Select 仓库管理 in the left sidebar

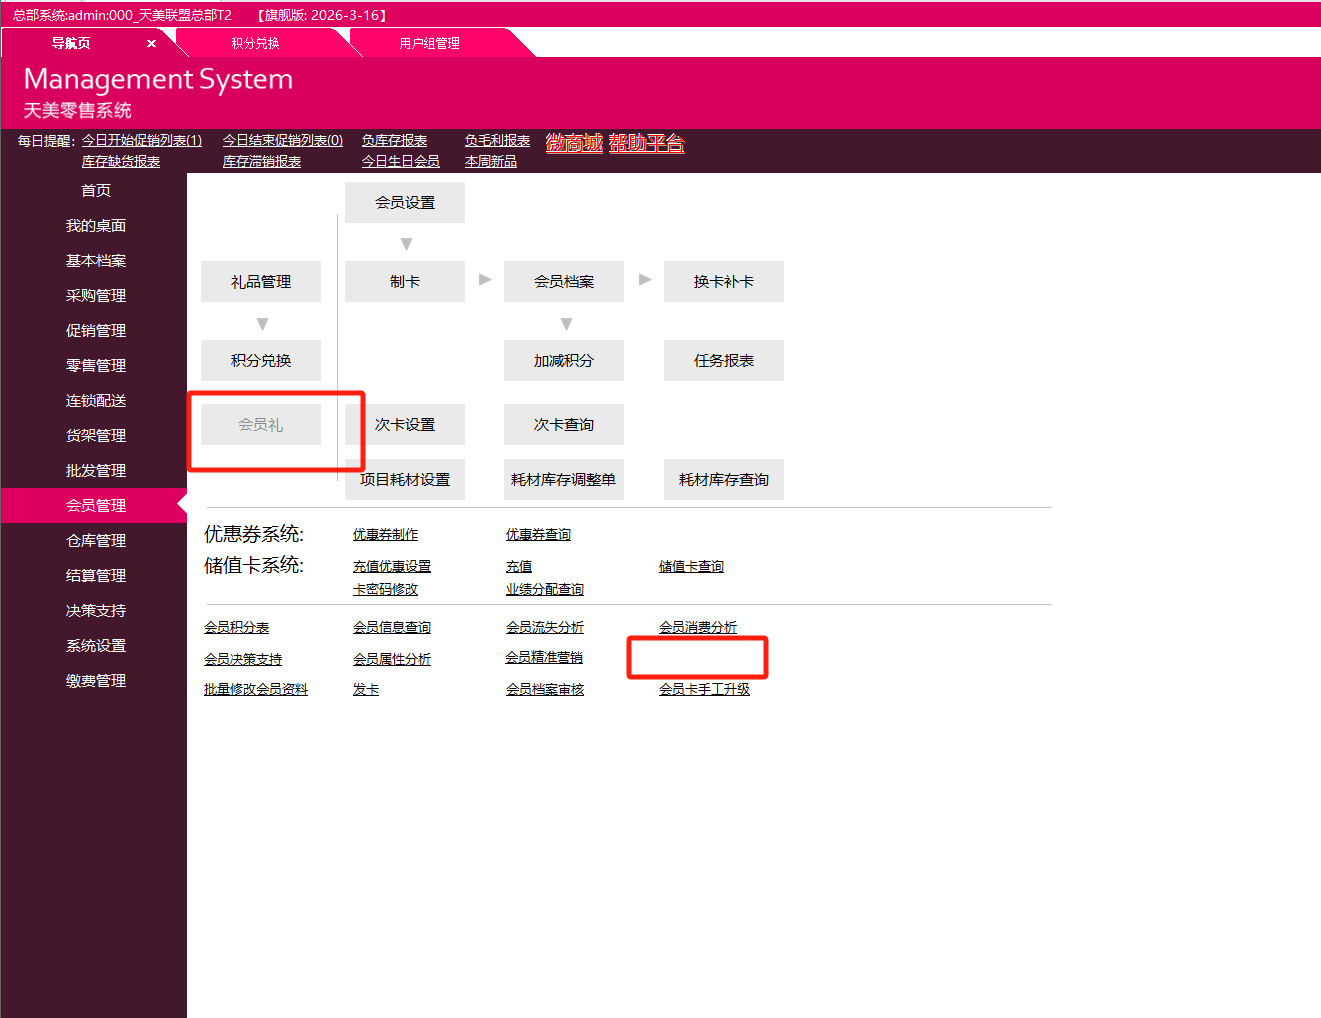95,540
